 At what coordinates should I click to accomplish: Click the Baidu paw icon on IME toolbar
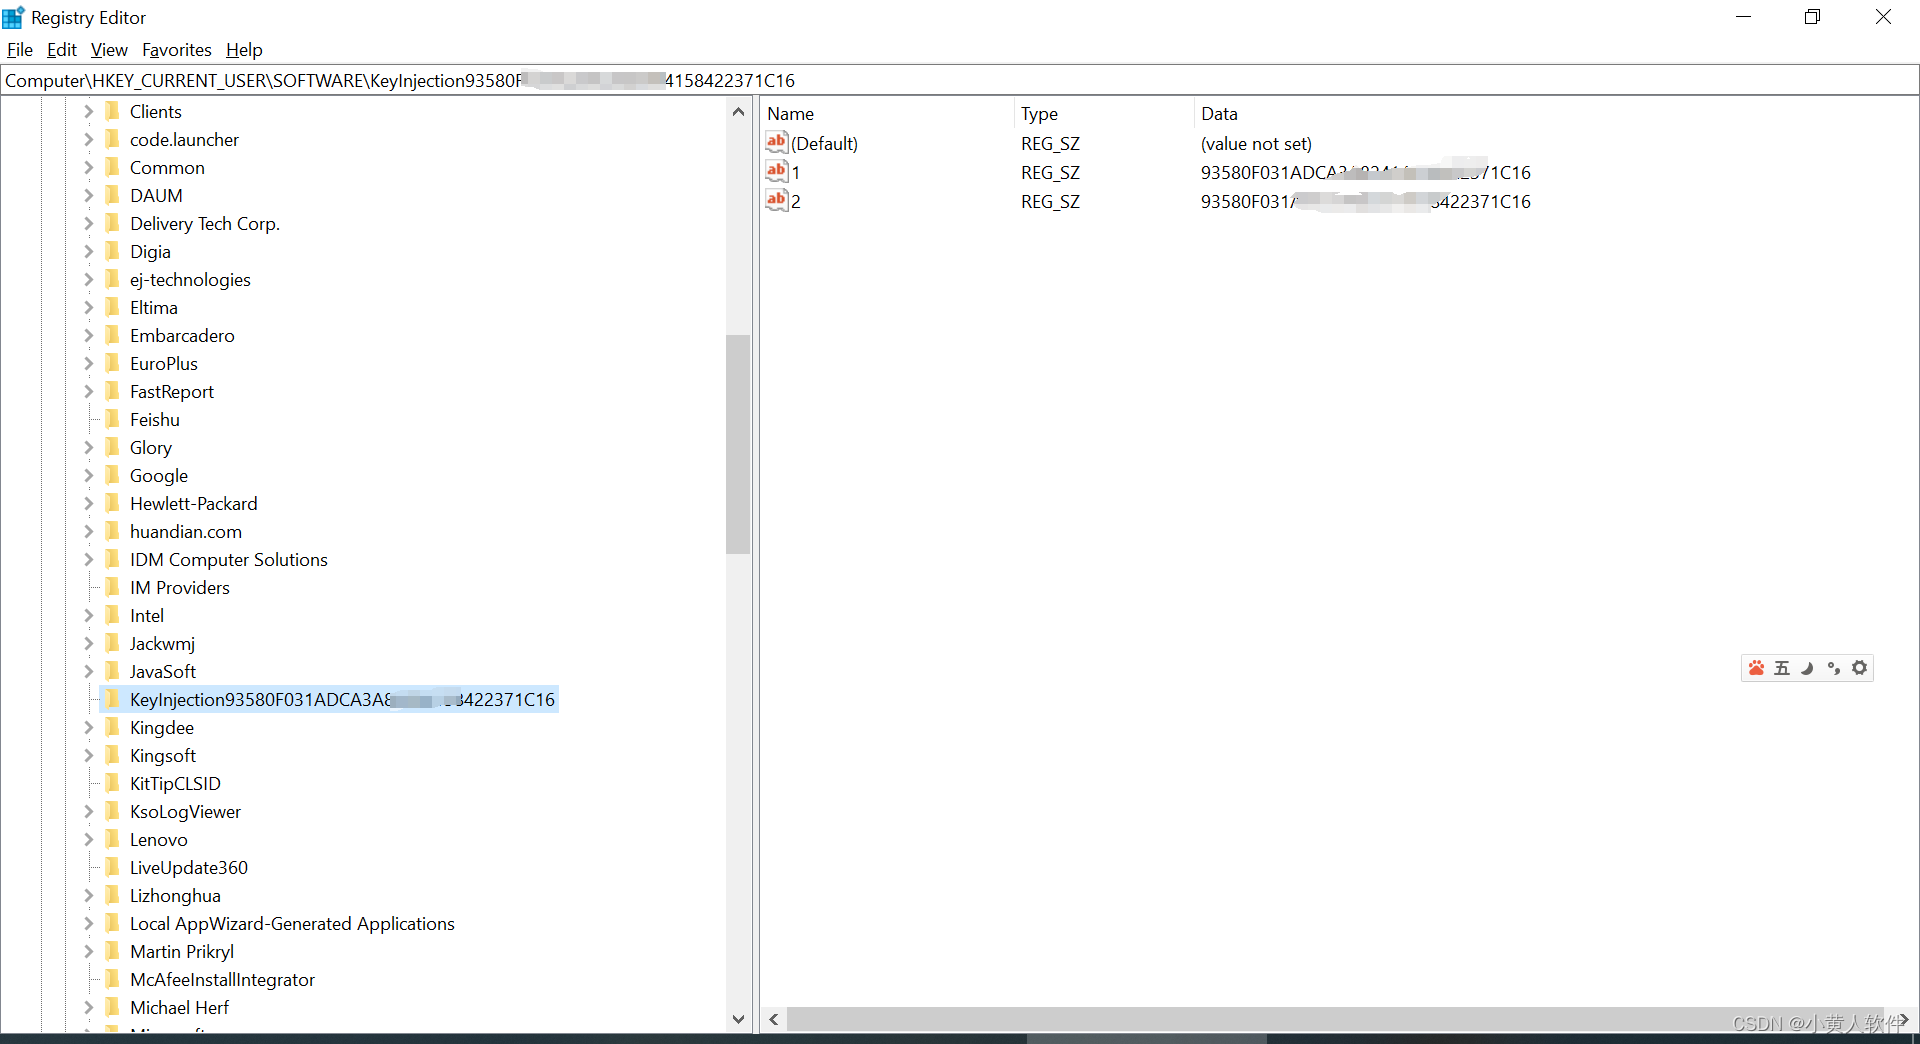pos(1756,668)
